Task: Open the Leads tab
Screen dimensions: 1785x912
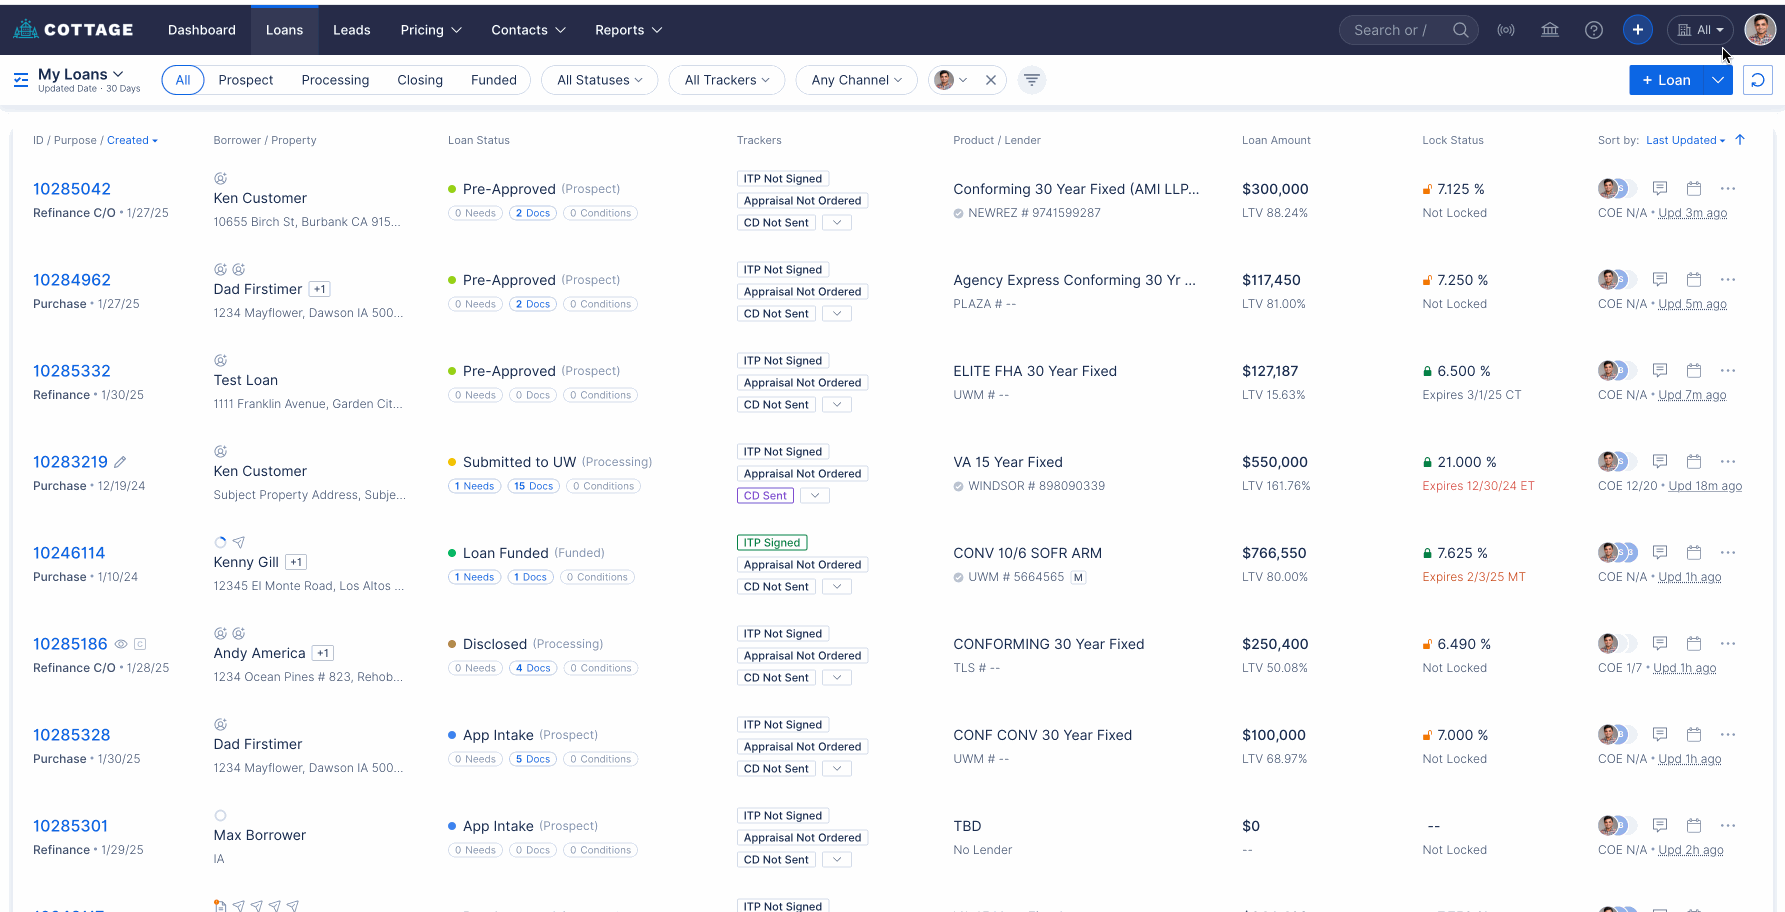Action: [352, 30]
